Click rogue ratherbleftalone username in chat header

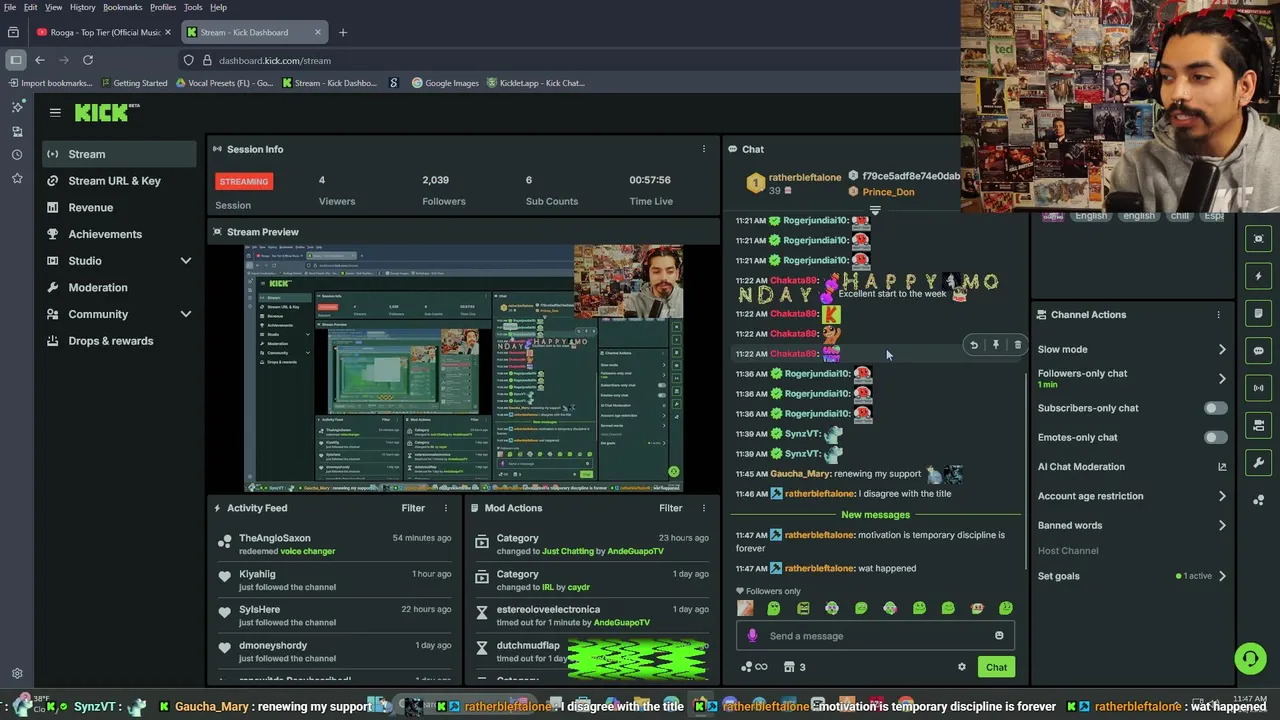coord(804,177)
